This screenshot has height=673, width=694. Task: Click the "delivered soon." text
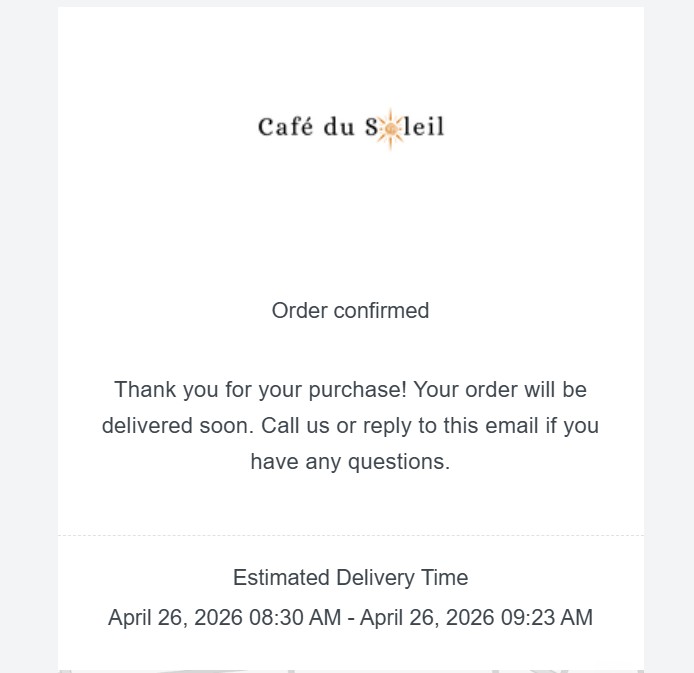point(178,425)
